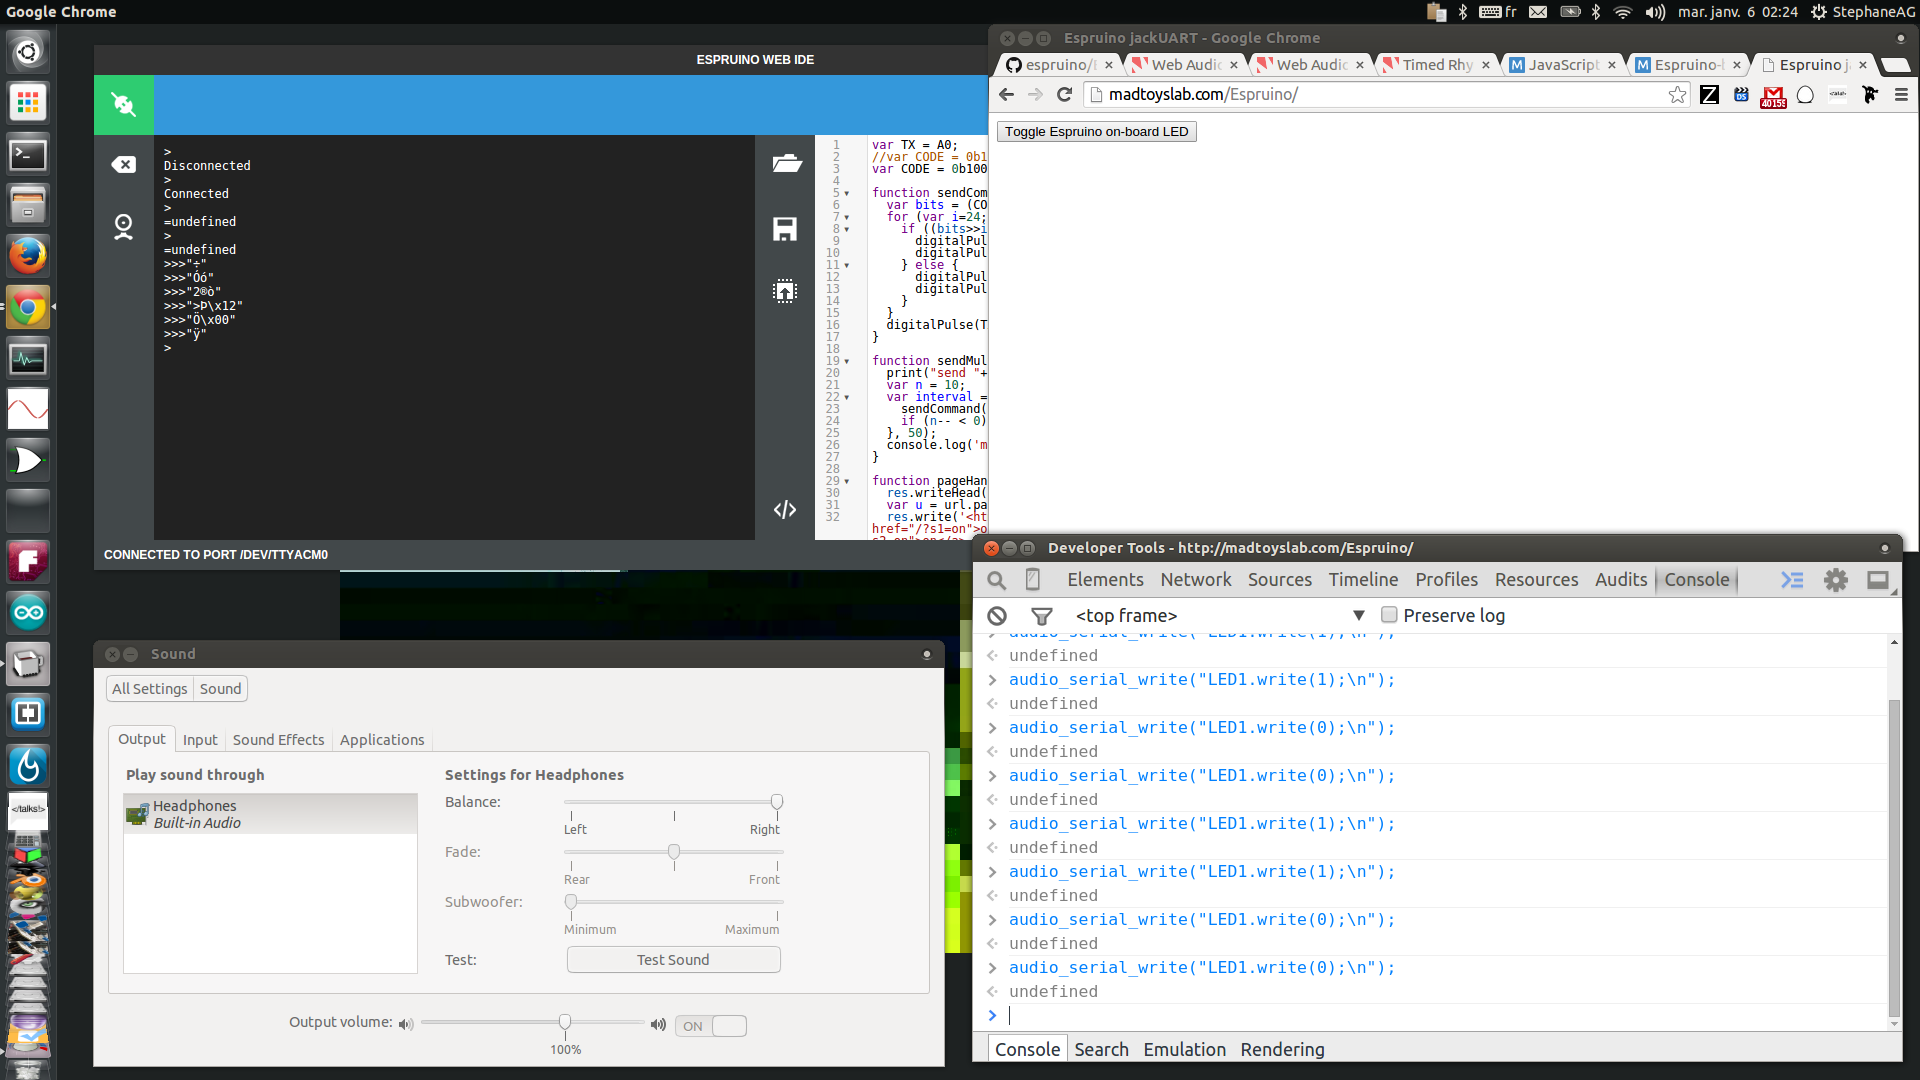Open Terminal from the dock
Screen dimensions: 1920x1080
point(28,154)
